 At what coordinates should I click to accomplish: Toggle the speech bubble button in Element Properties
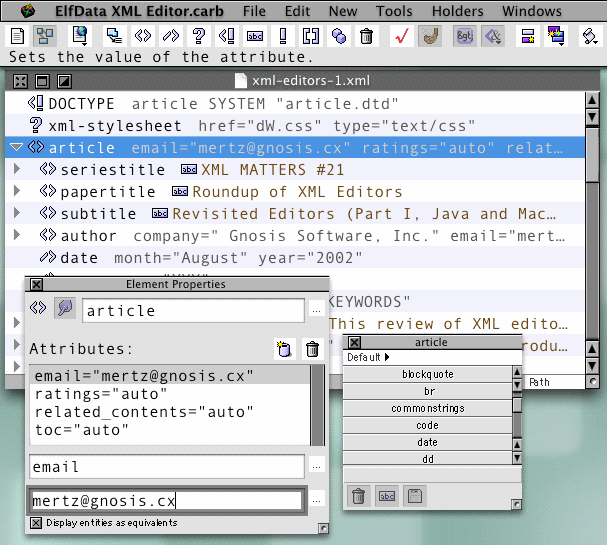[x=65, y=308]
